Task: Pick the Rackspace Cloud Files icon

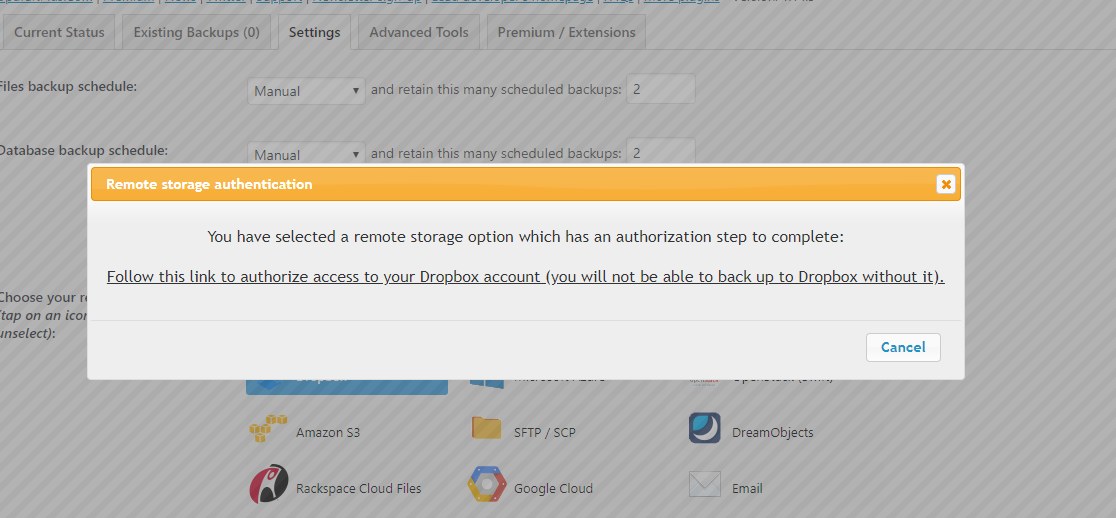Action: pyautogui.click(x=268, y=484)
